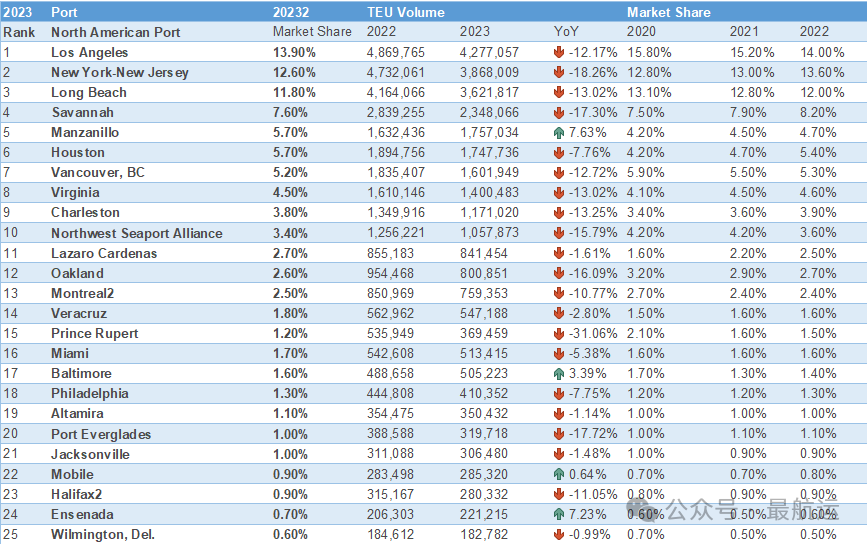Click the red down arrow in Wilmington, Del. row
The height and width of the screenshot is (544, 867).
(x=558, y=535)
